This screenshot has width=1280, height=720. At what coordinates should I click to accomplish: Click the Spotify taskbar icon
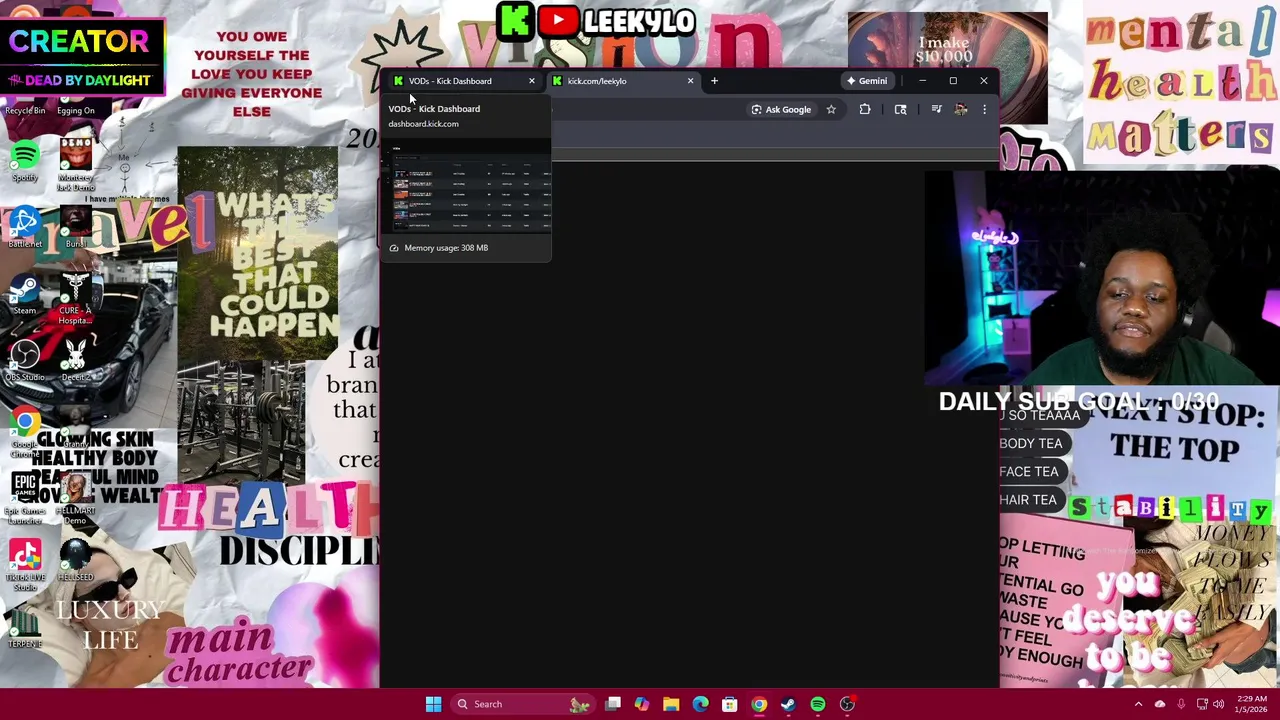tap(817, 704)
